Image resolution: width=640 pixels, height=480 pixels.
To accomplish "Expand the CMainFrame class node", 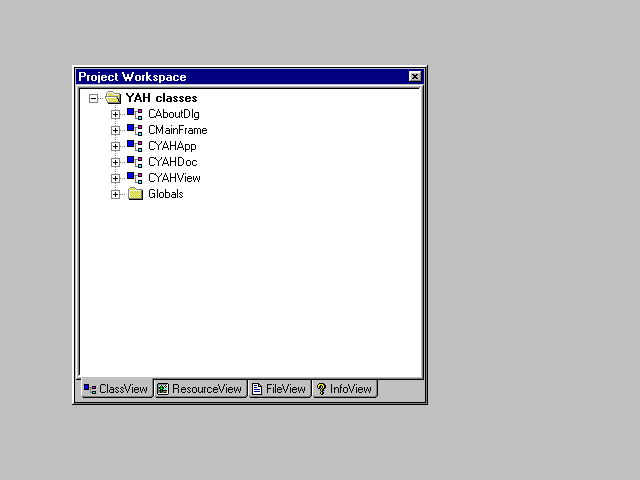I will (x=116, y=130).
